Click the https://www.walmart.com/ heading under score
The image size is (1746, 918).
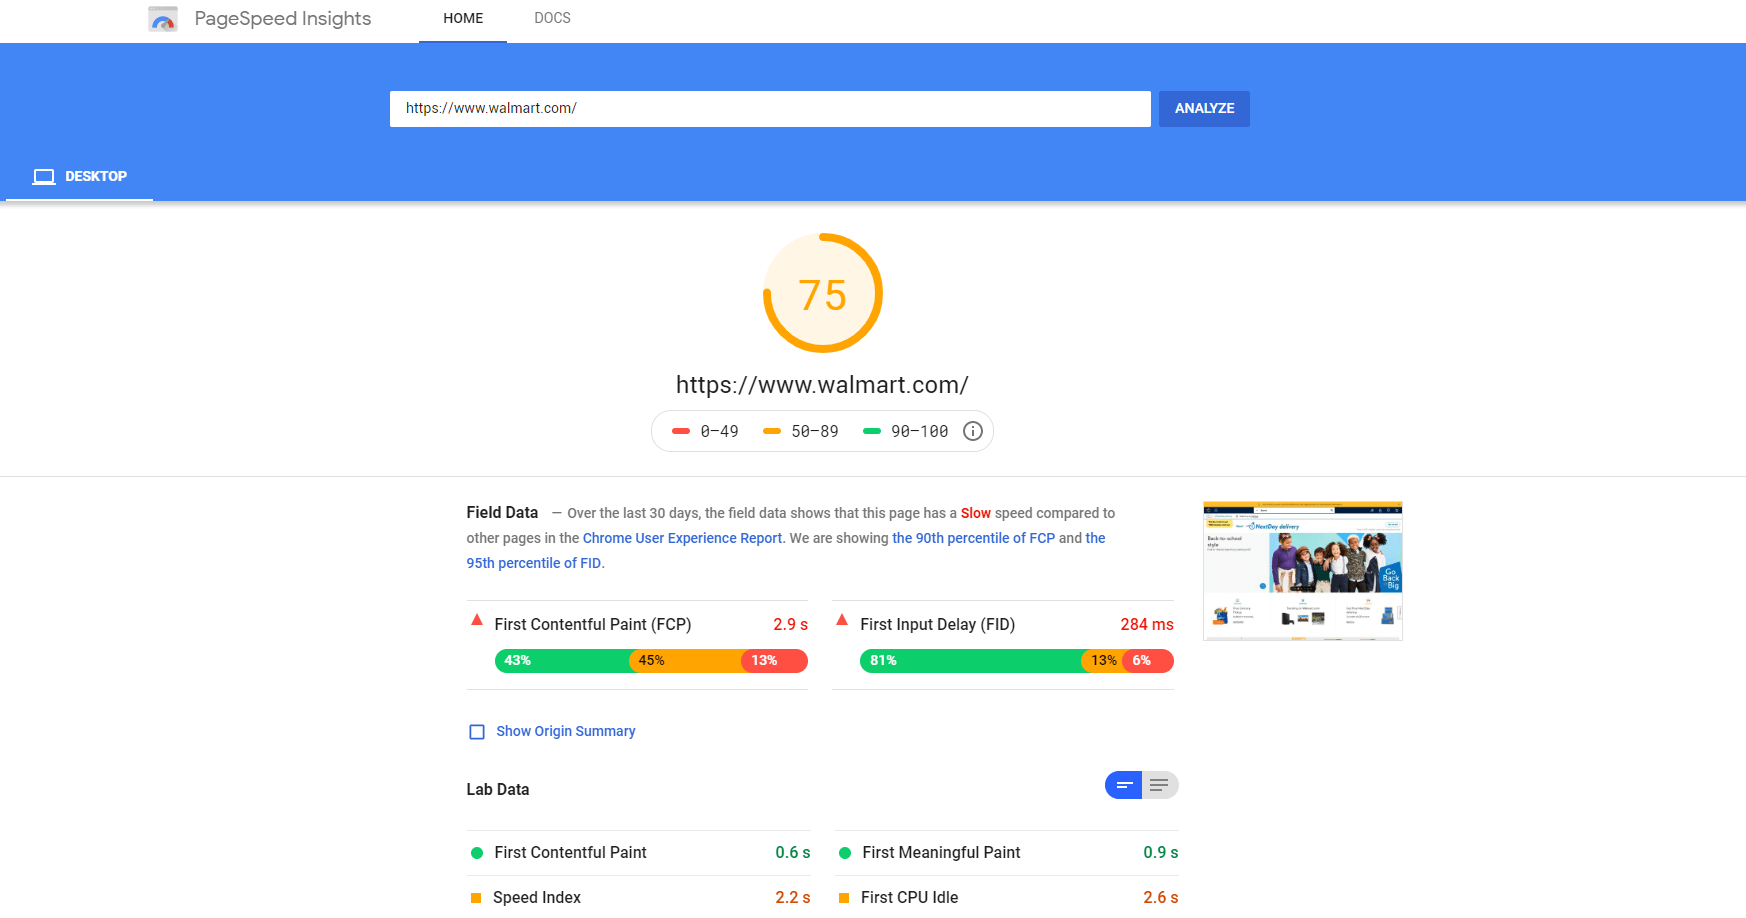[822, 385]
